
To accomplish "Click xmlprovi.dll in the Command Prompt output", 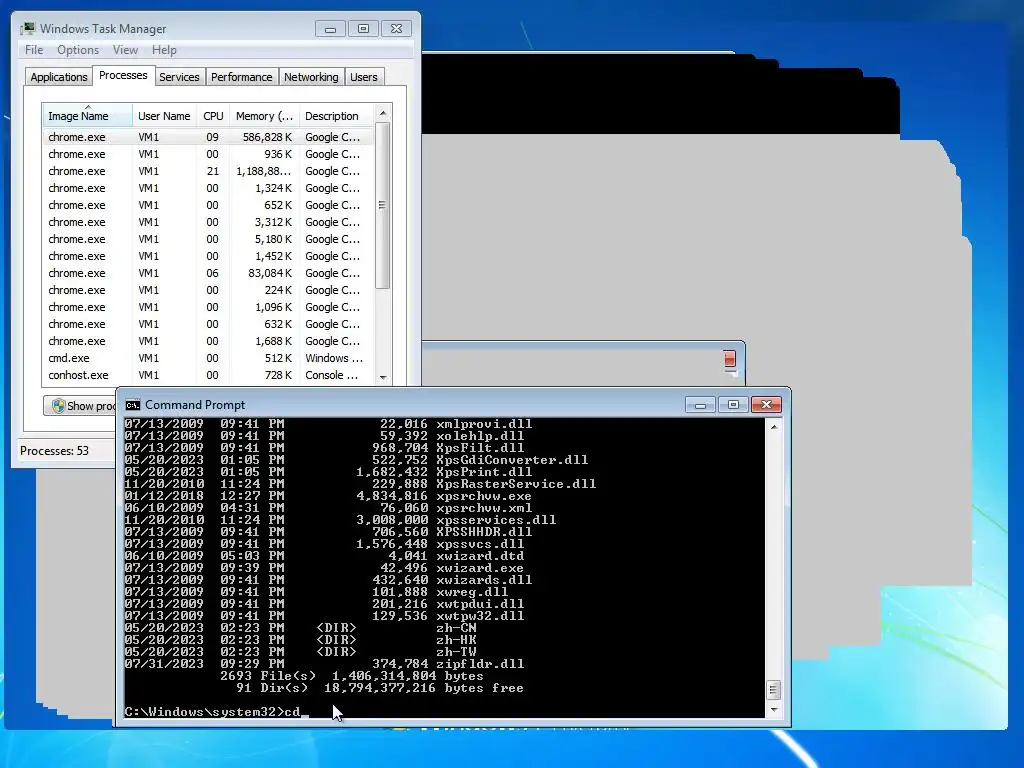I will pyautogui.click(x=484, y=424).
